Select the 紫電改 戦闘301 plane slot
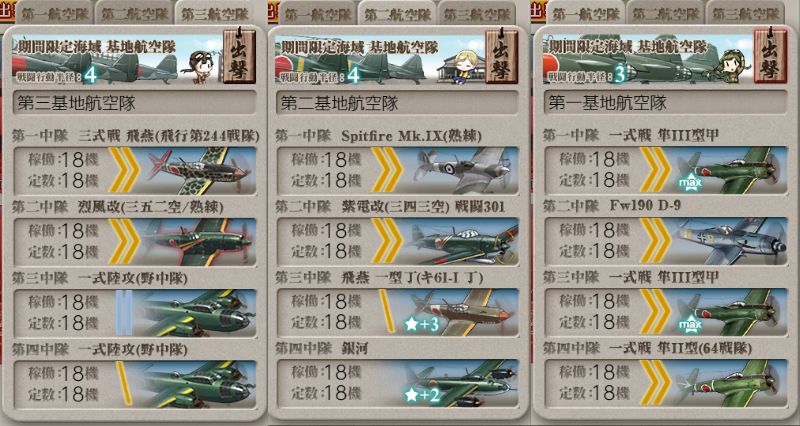 (397, 242)
